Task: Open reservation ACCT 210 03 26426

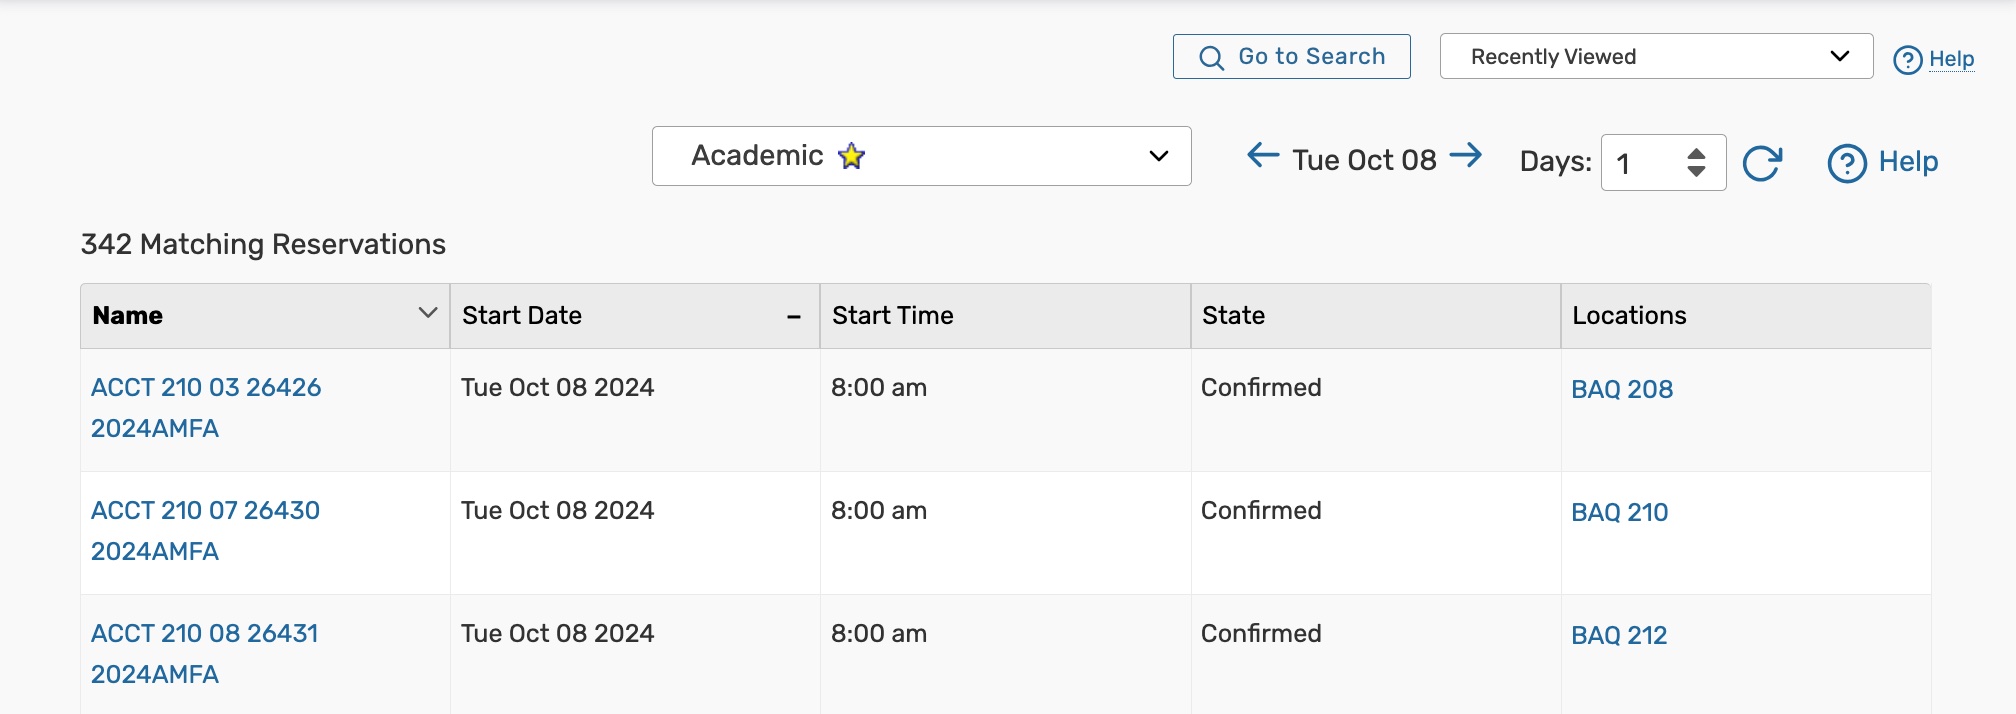Action: [206, 388]
